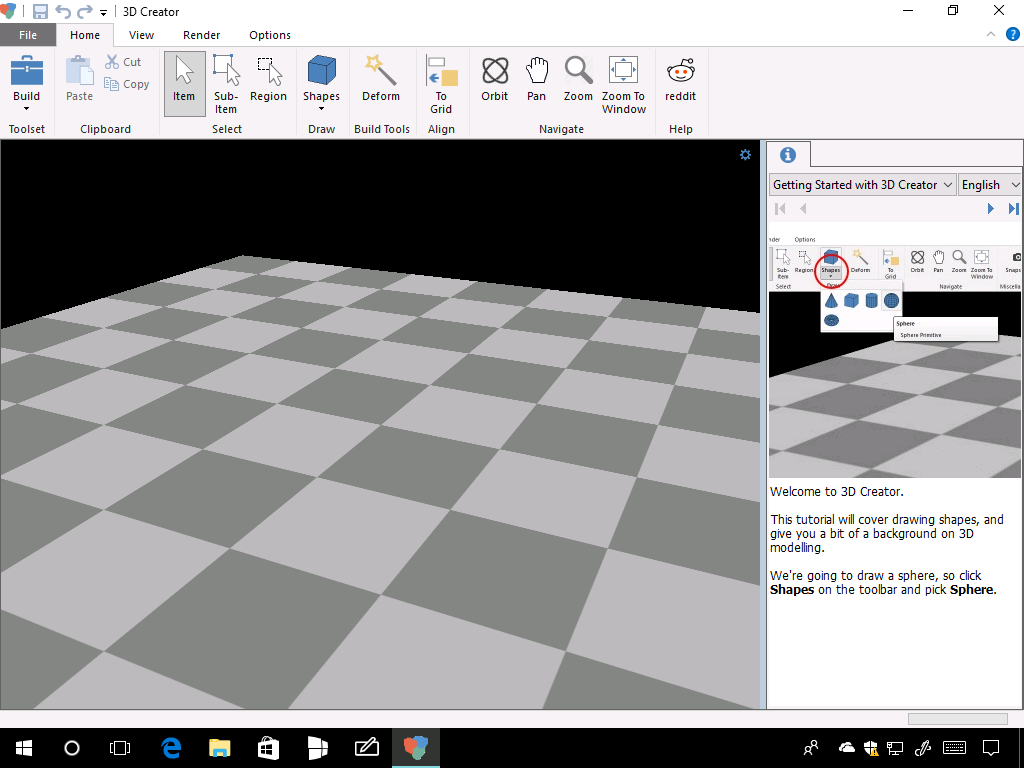Open File Explorer from the taskbar
Viewport: 1024px width, 768px height.
pos(219,748)
